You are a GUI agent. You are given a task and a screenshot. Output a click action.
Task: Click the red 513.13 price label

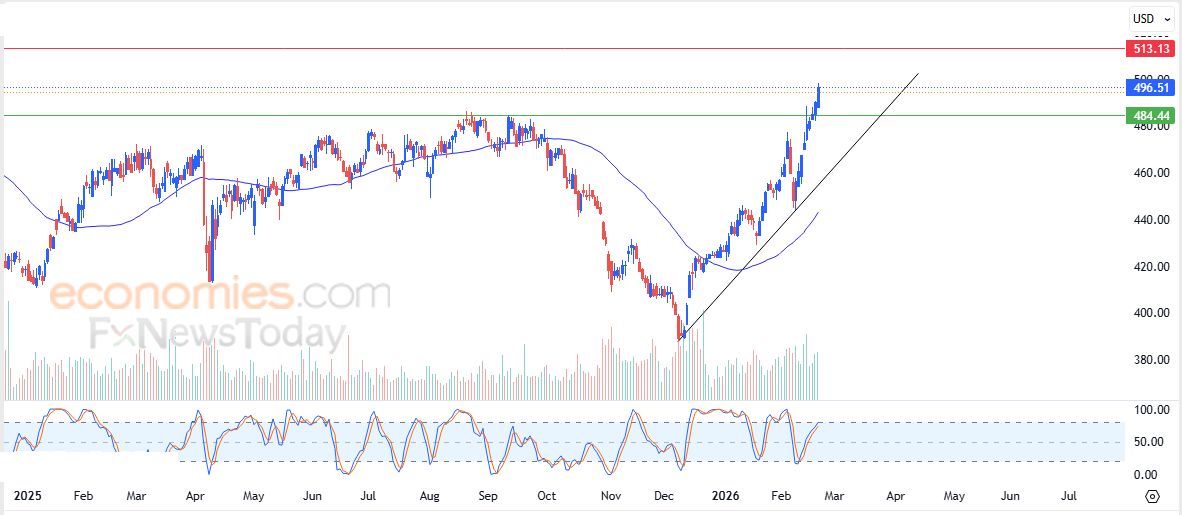(x=1151, y=48)
